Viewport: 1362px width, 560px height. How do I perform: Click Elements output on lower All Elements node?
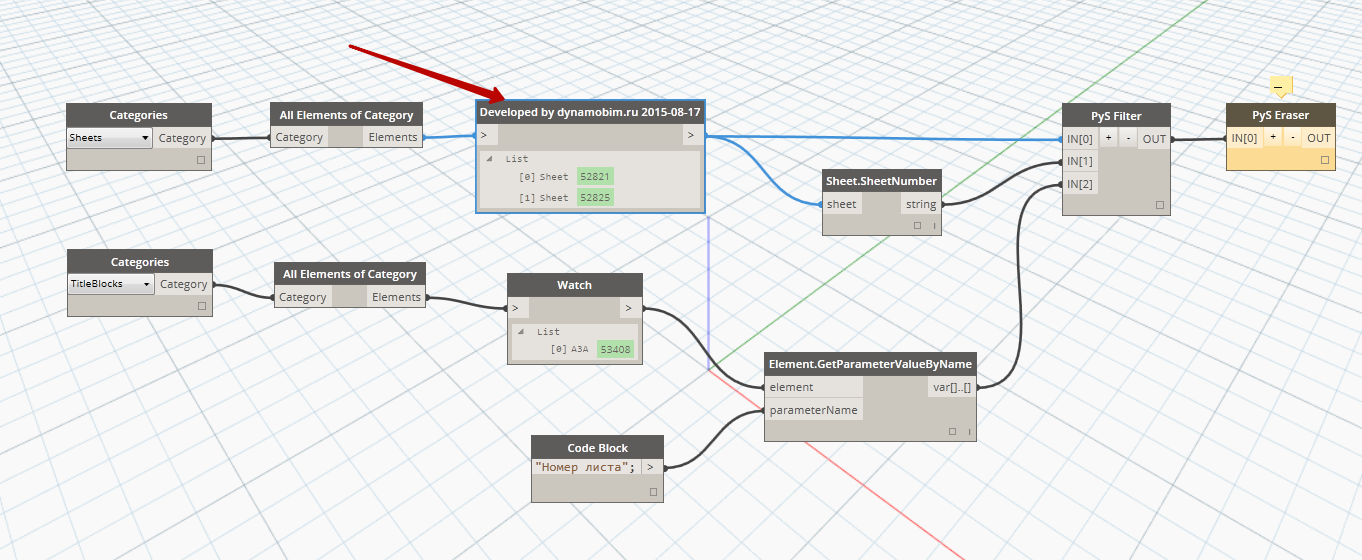396,297
